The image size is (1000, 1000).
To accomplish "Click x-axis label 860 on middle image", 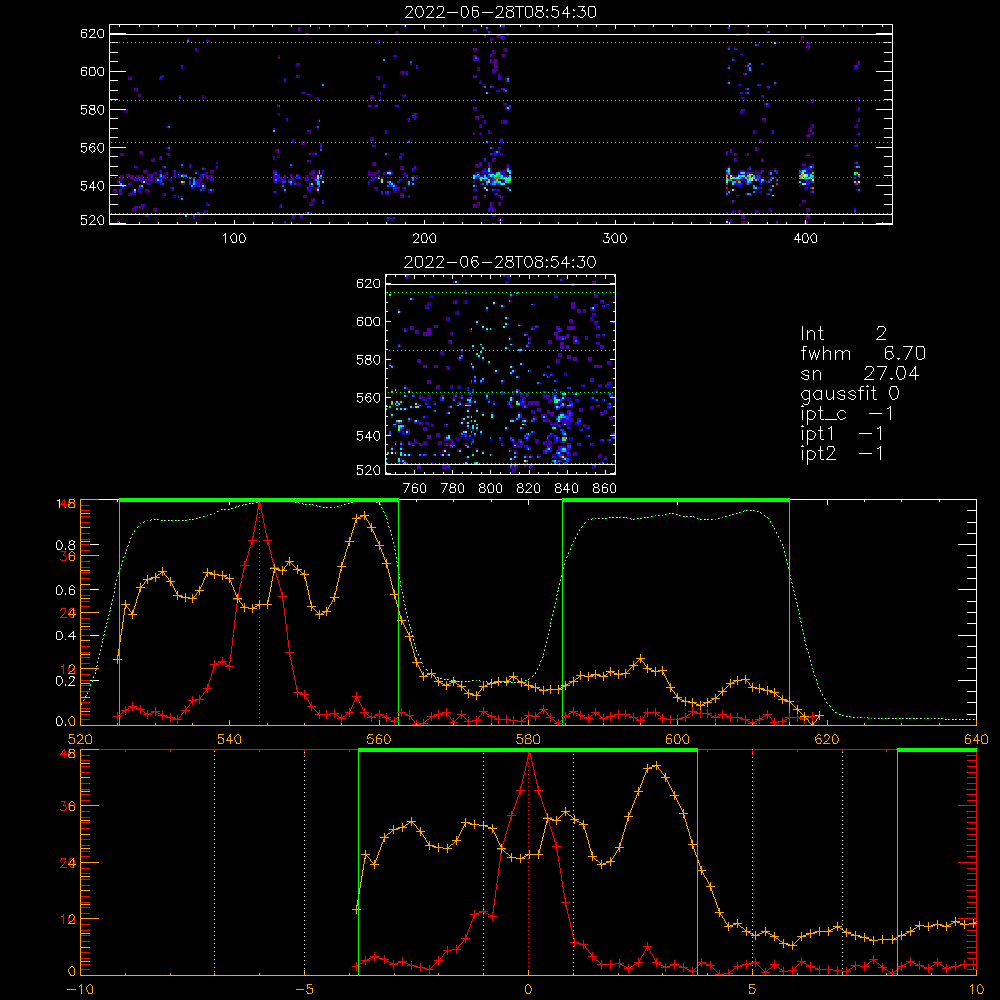I will [x=604, y=489].
